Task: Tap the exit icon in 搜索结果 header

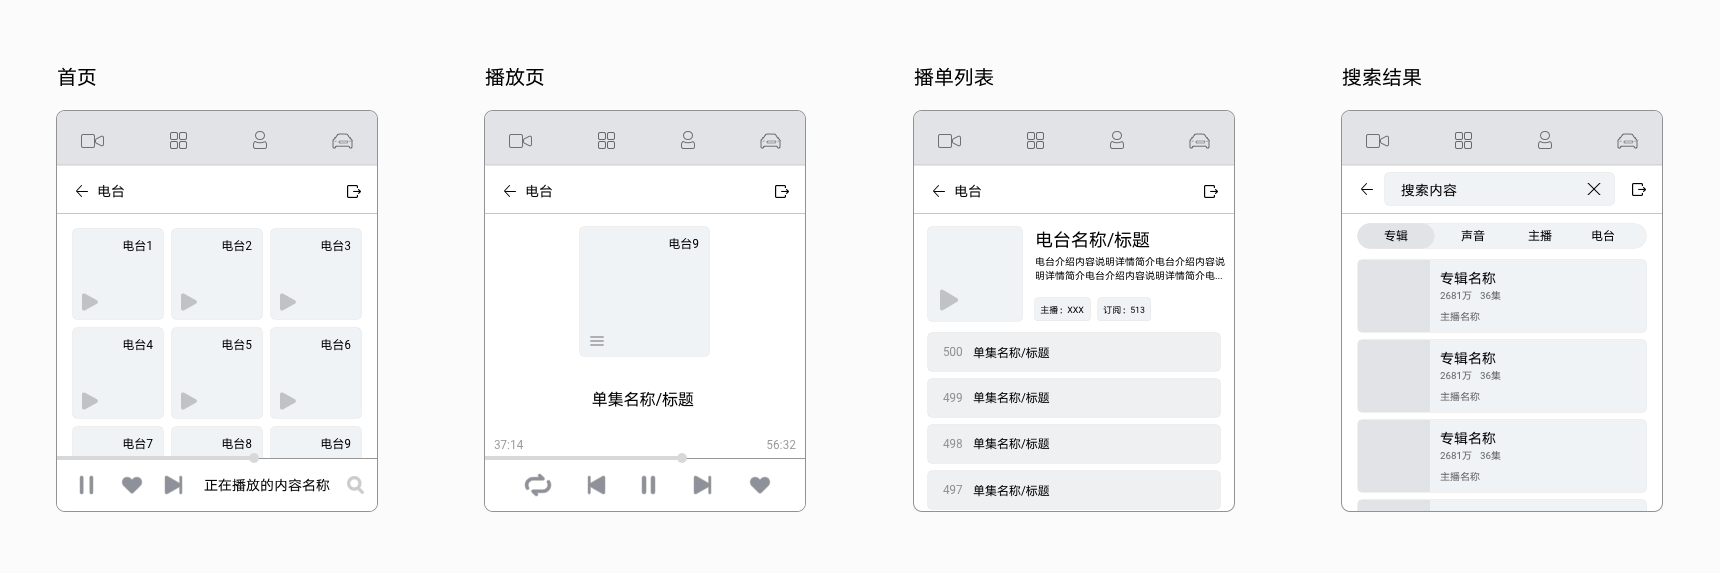Action: (1639, 189)
